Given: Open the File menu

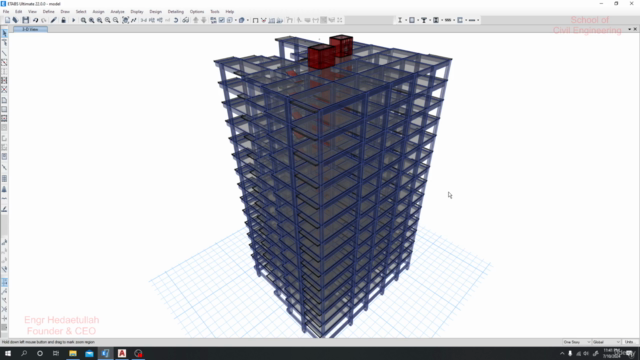Looking at the screenshot, I should point(6,12).
